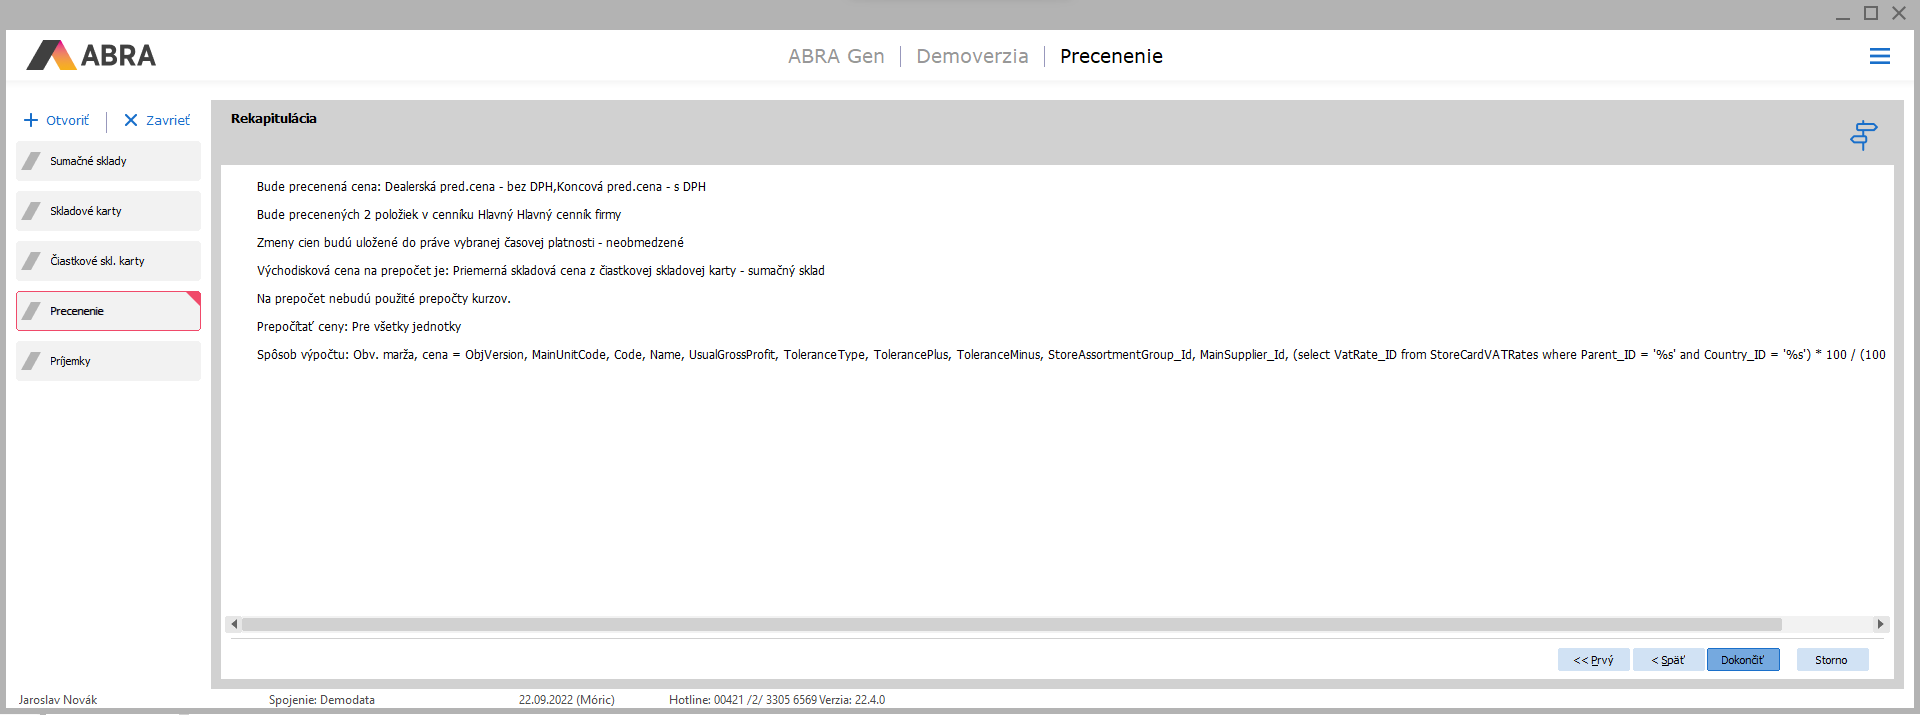
Task: Click the Sumačné sklady slash icon
Action: click(32, 161)
